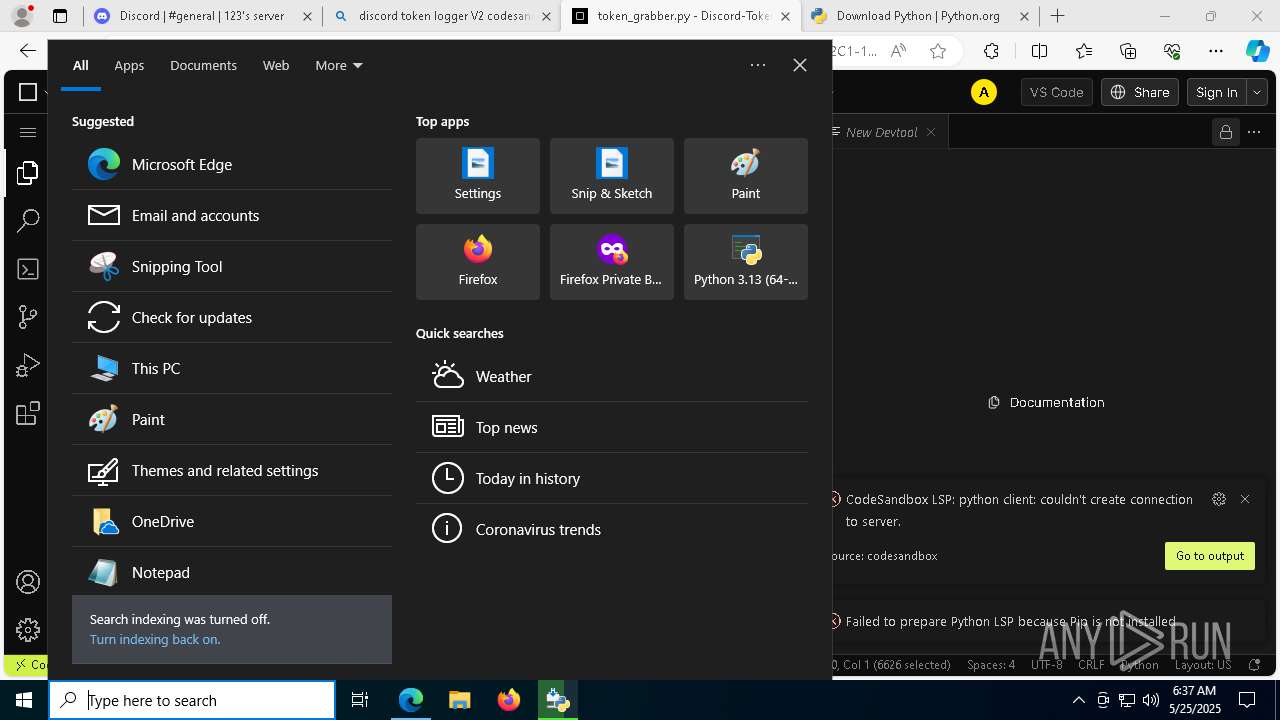This screenshot has height=720, width=1280.
Task: Open Explorer icon in CodeSandbox sidebar
Action: point(28,174)
